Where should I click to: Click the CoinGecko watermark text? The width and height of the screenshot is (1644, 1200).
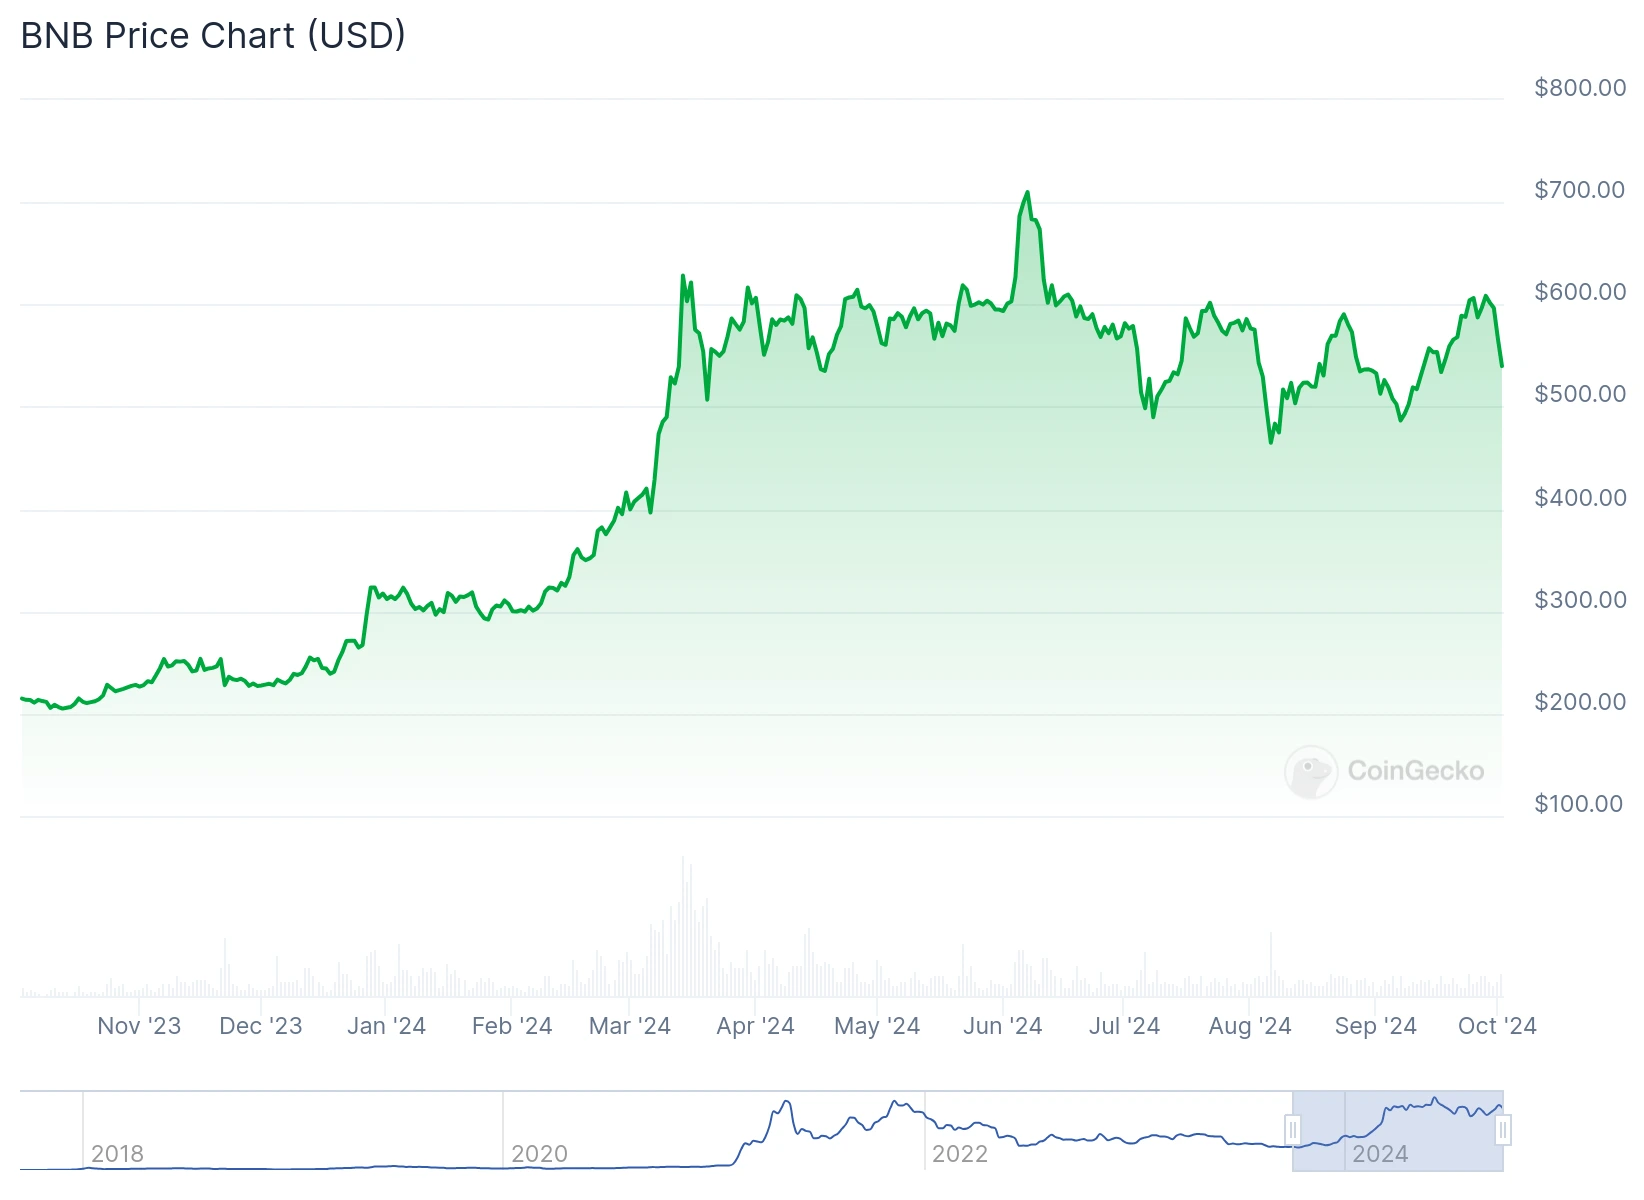[1415, 771]
